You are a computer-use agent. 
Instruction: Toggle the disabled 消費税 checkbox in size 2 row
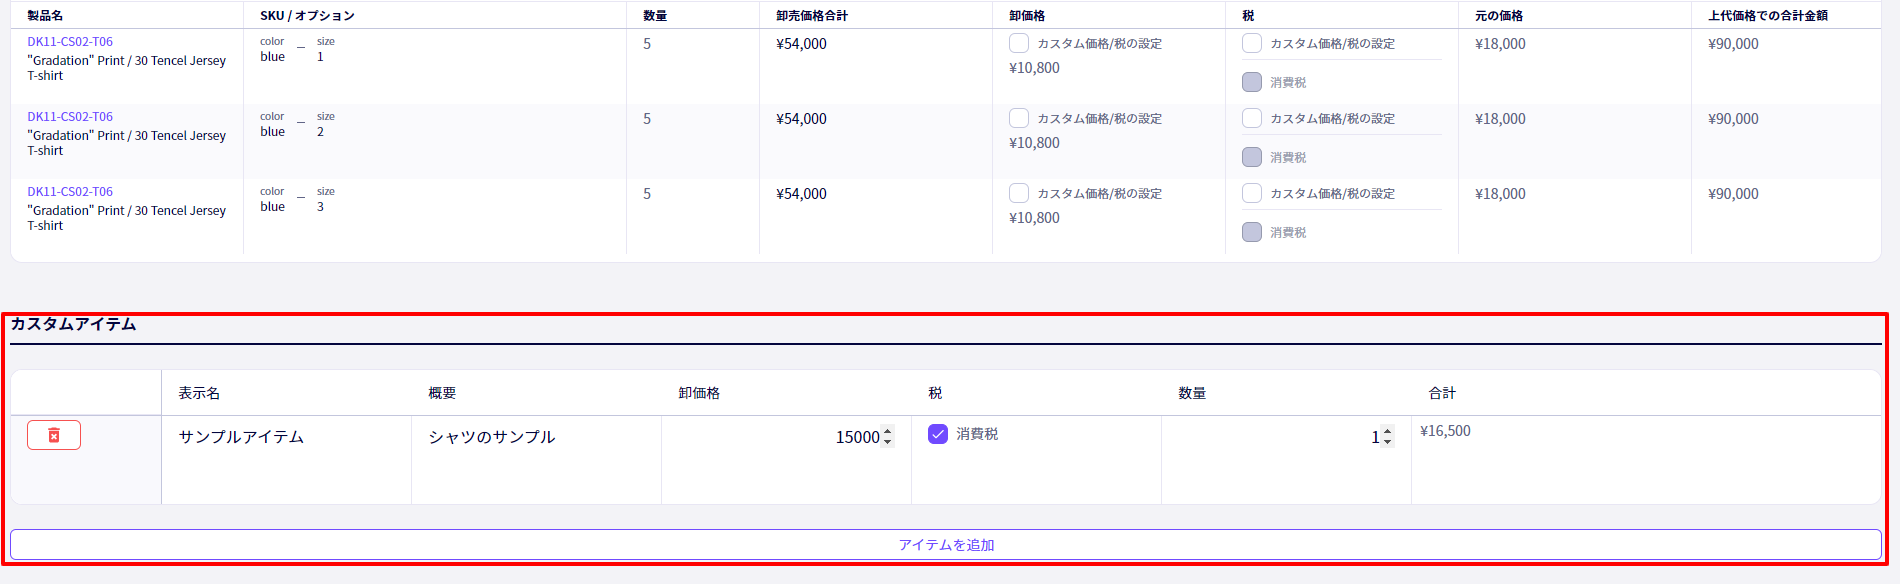point(1252,157)
